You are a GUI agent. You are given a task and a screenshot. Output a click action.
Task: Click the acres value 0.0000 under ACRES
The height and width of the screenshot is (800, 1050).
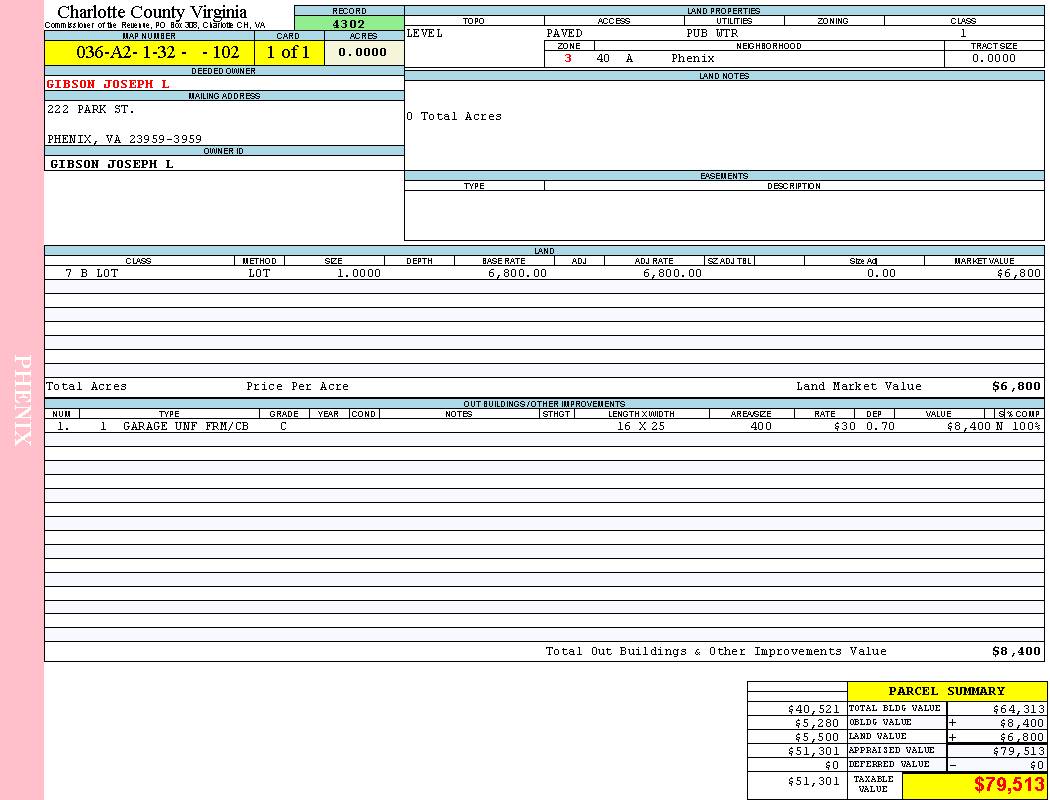point(363,52)
